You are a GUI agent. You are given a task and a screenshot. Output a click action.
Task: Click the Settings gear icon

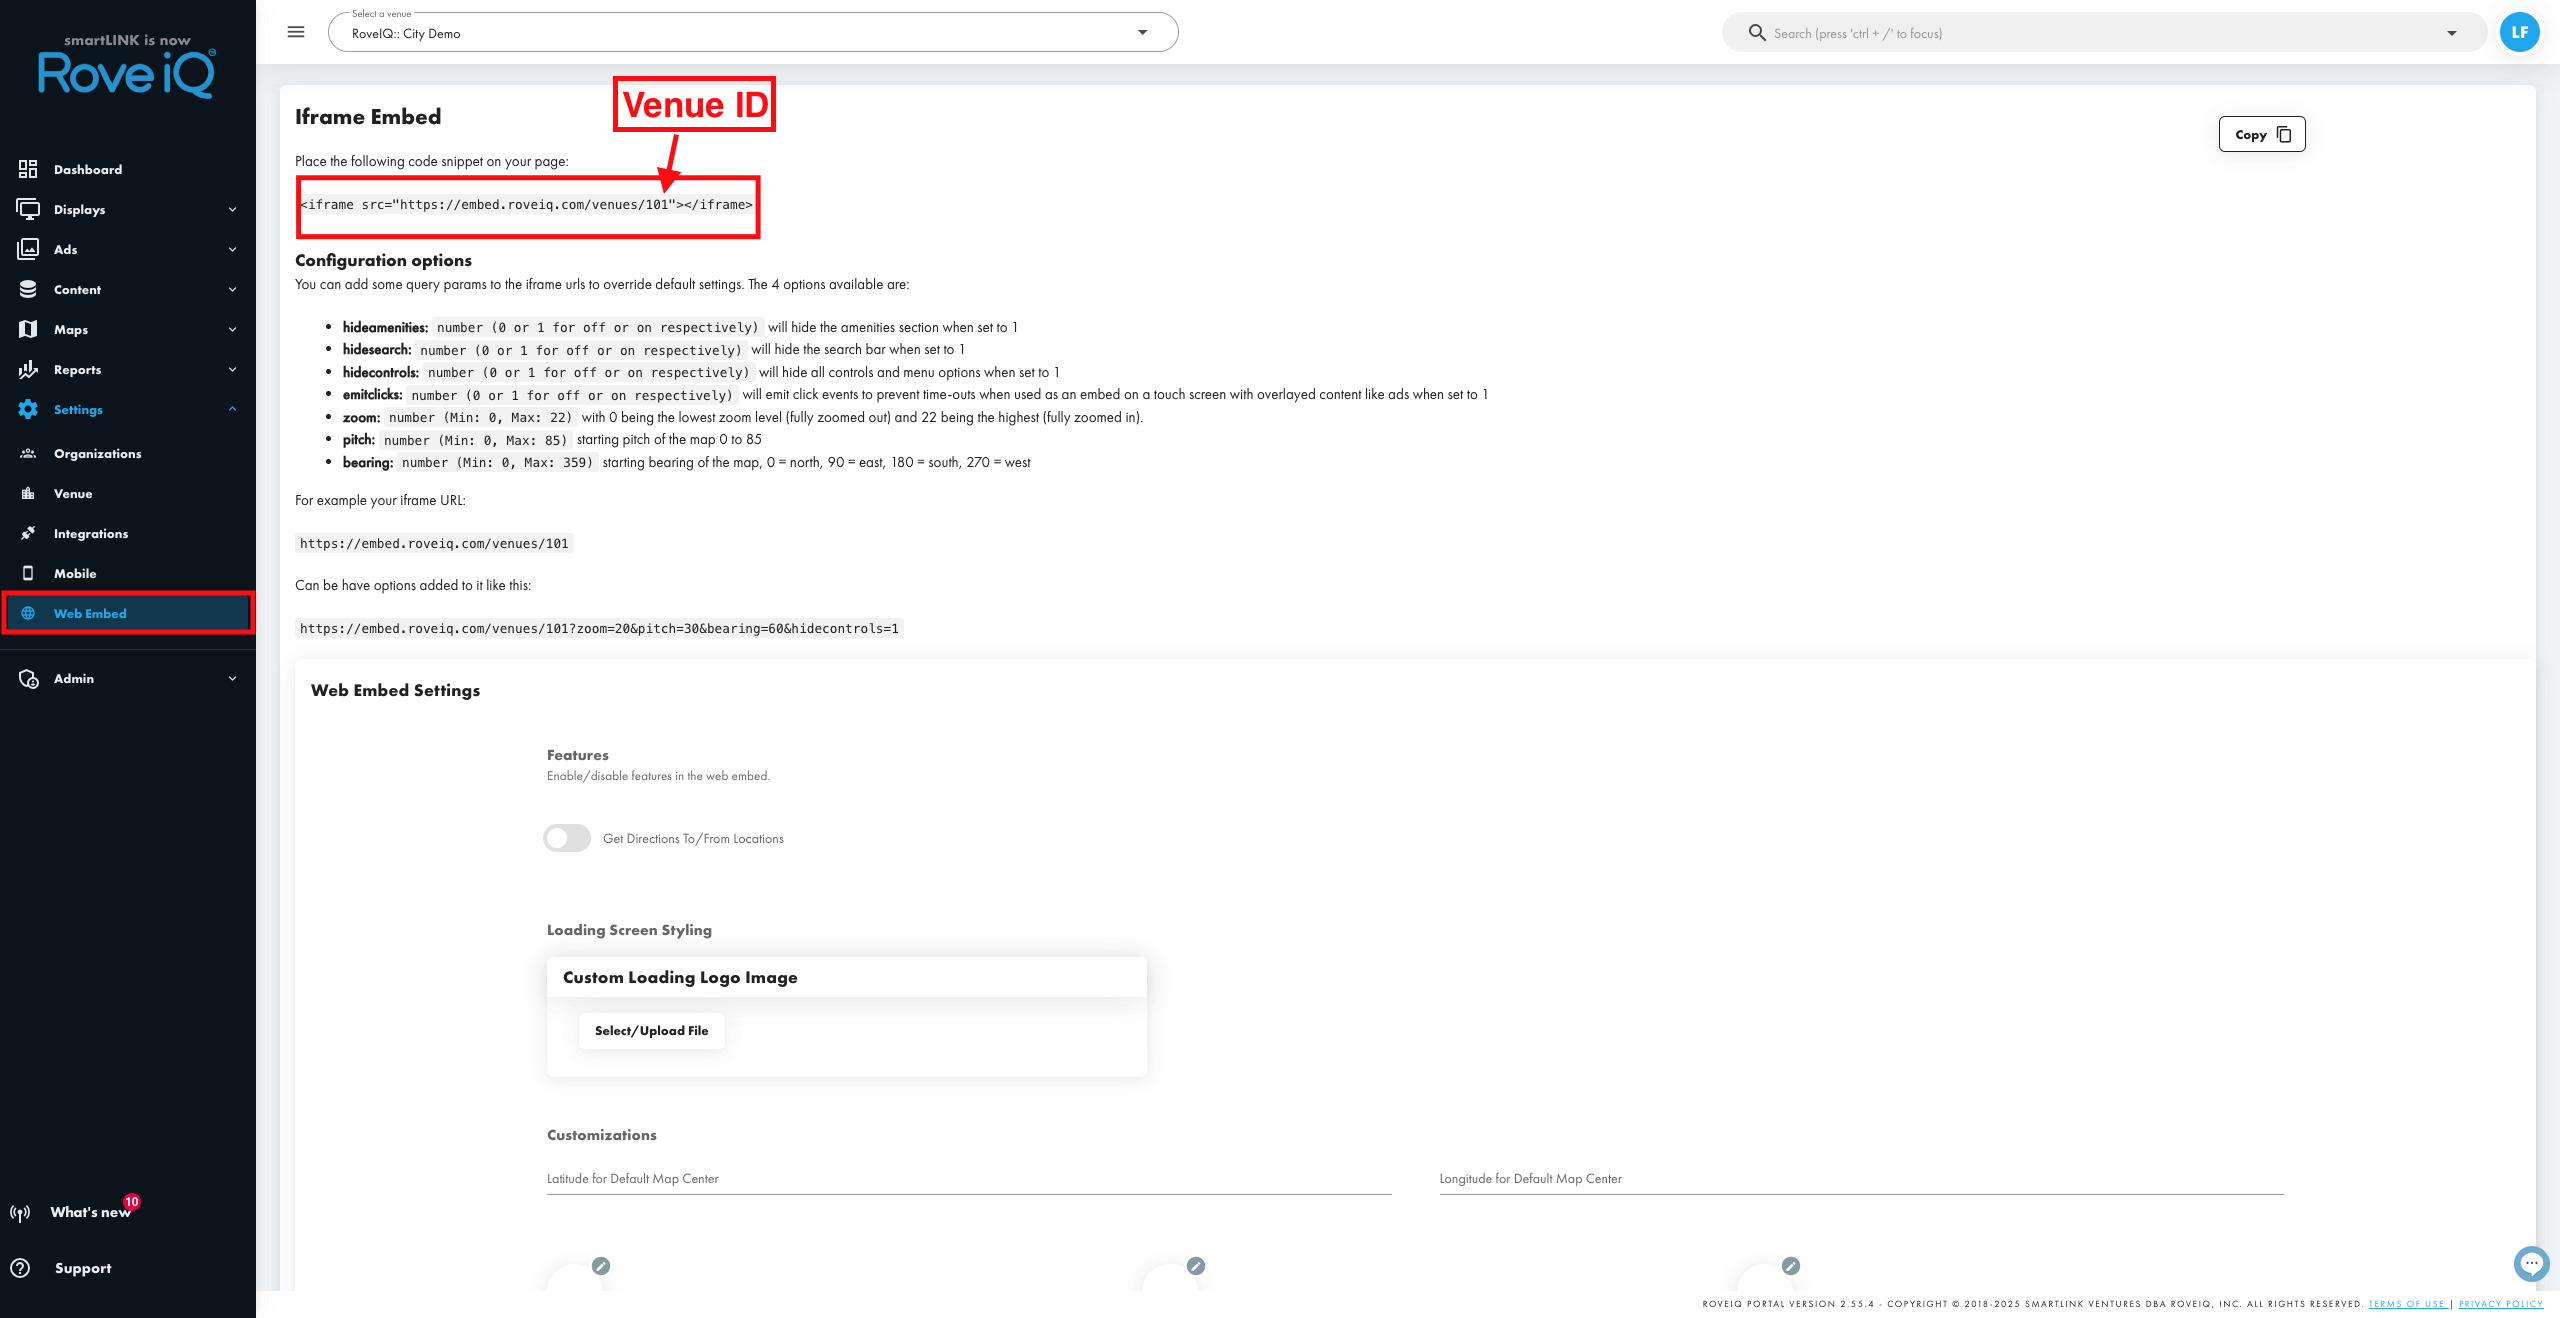tap(28, 409)
